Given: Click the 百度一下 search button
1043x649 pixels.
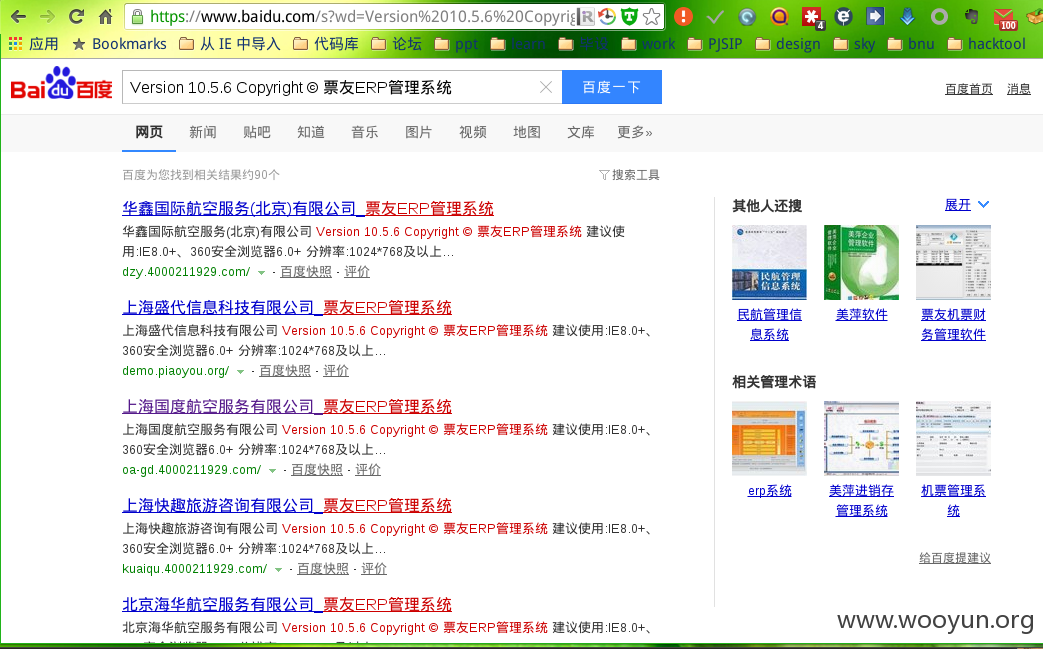Looking at the screenshot, I should click(x=612, y=87).
